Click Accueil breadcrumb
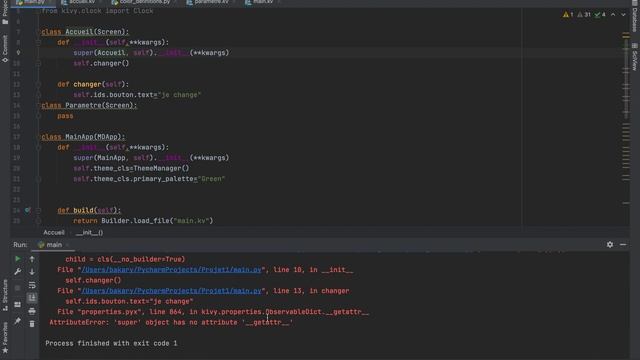The height and width of the screenshot is (360, 640). coord(54,232)
